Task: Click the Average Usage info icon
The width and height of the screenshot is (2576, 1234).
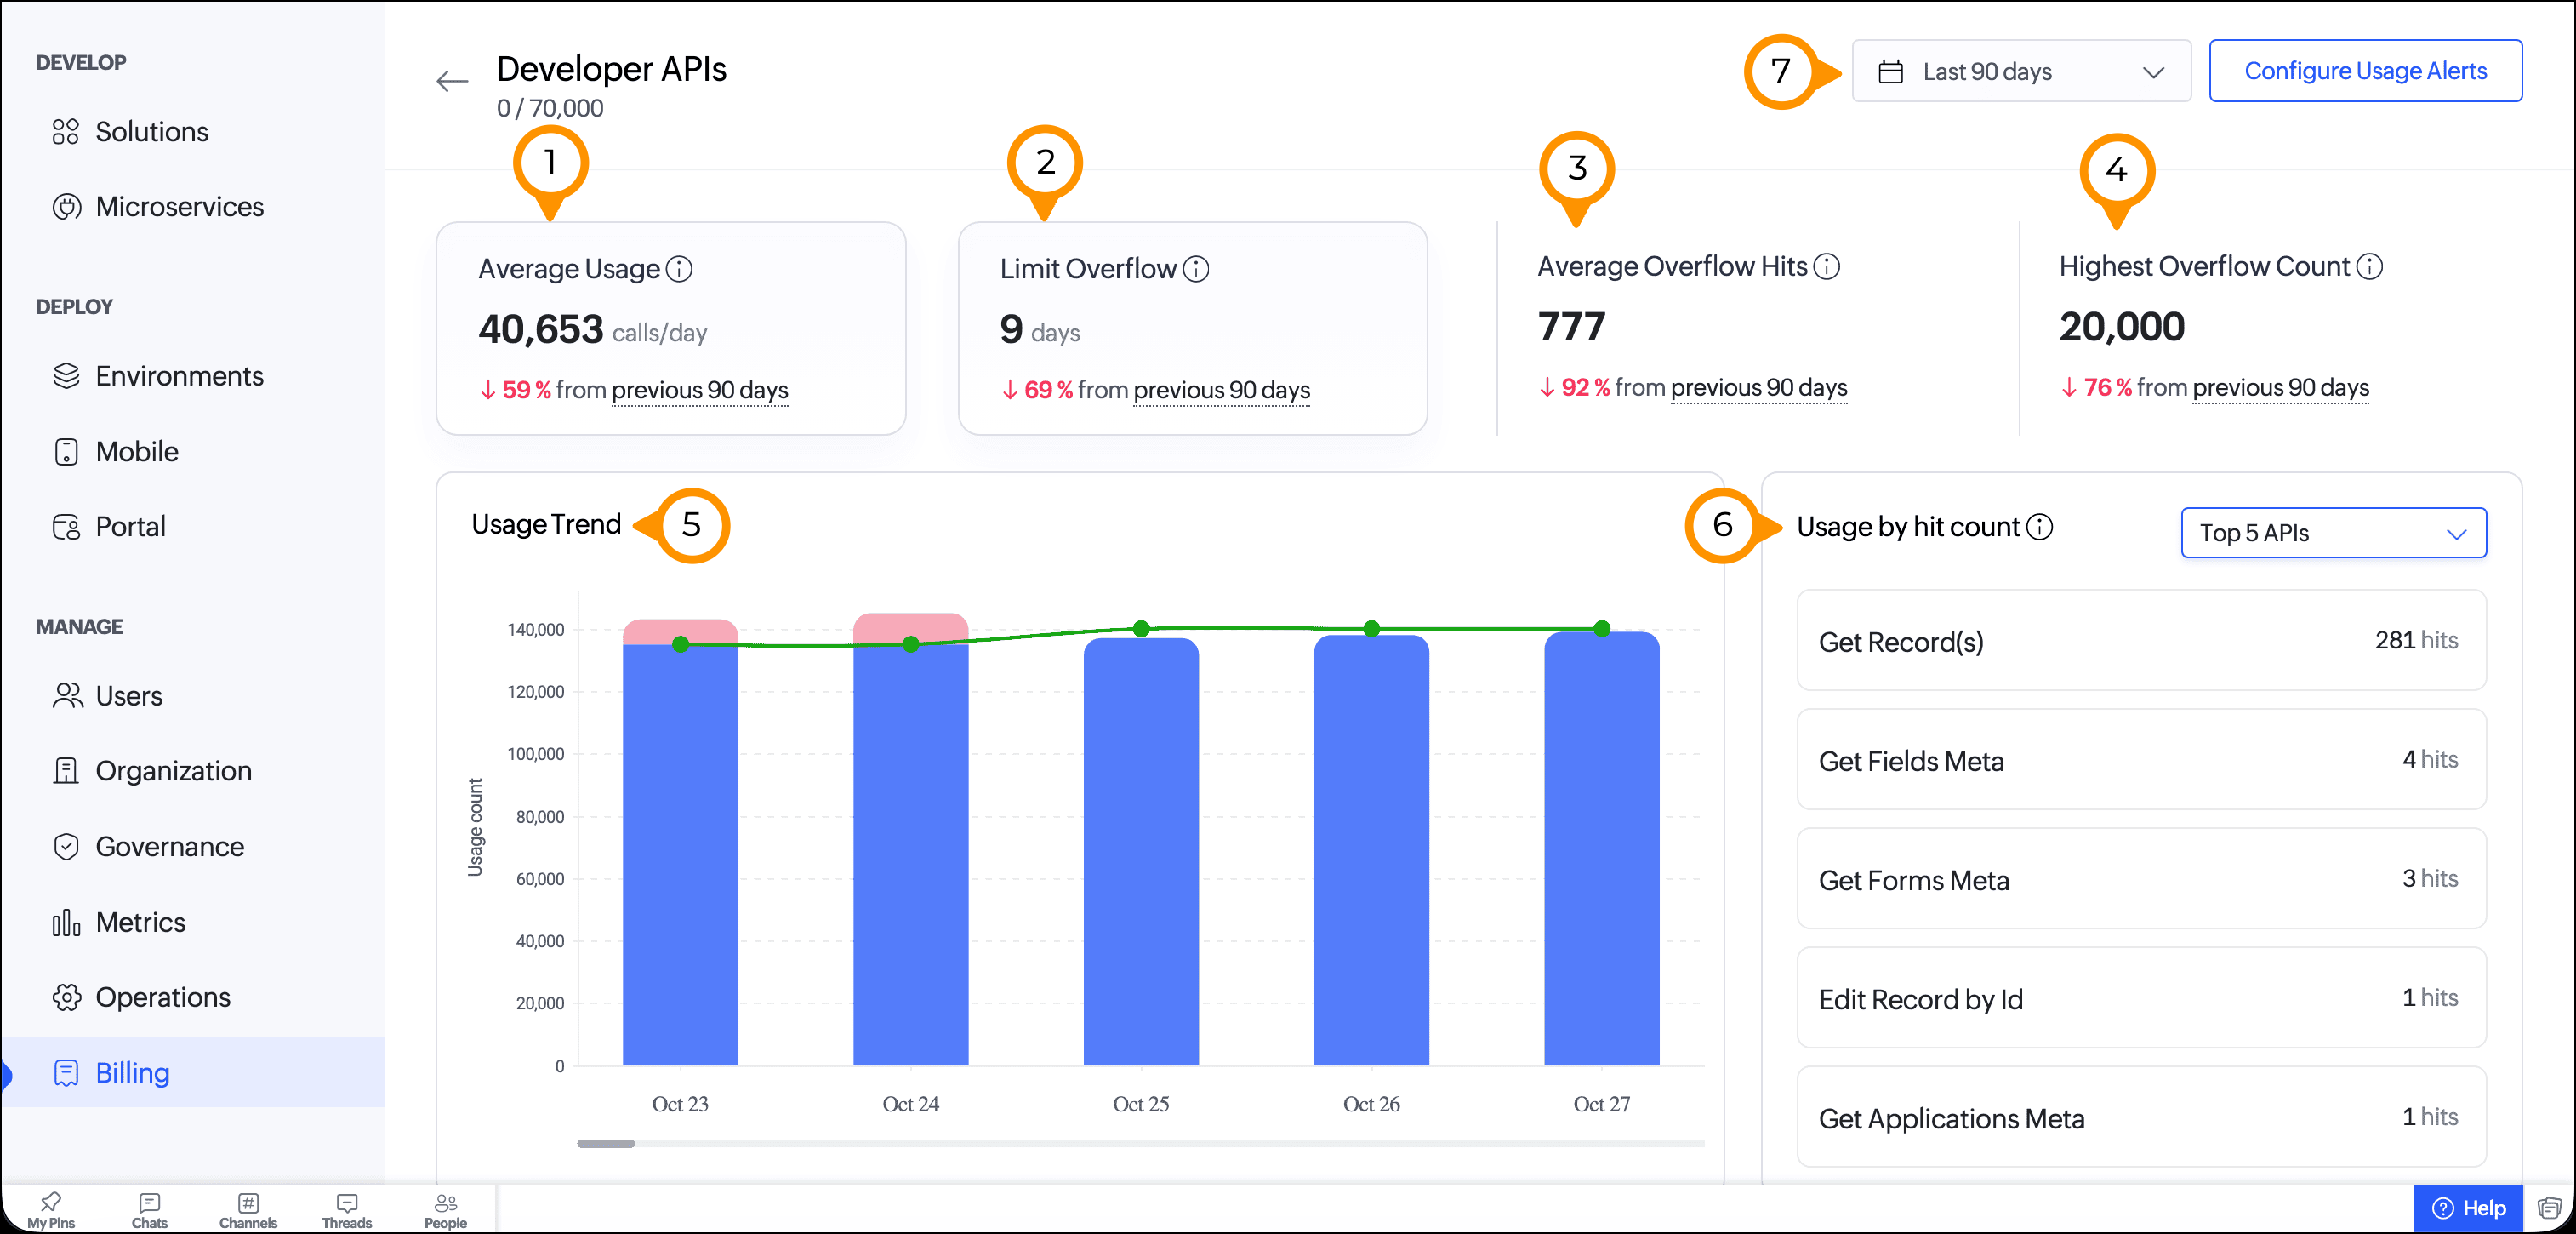Action: pos(679,269)
